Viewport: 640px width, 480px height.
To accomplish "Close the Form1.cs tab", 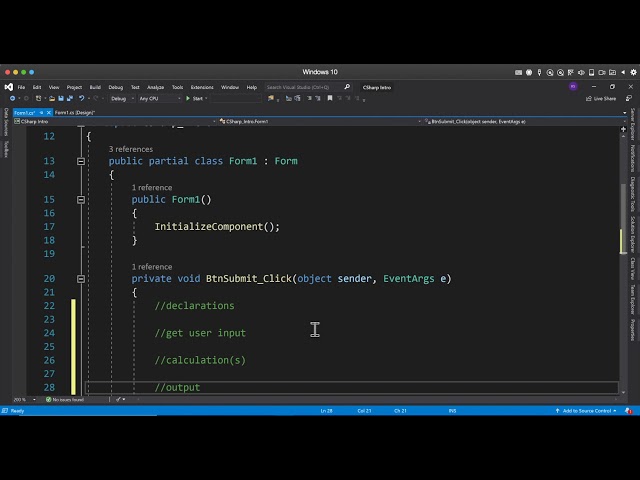I will (x=49, y=113).
